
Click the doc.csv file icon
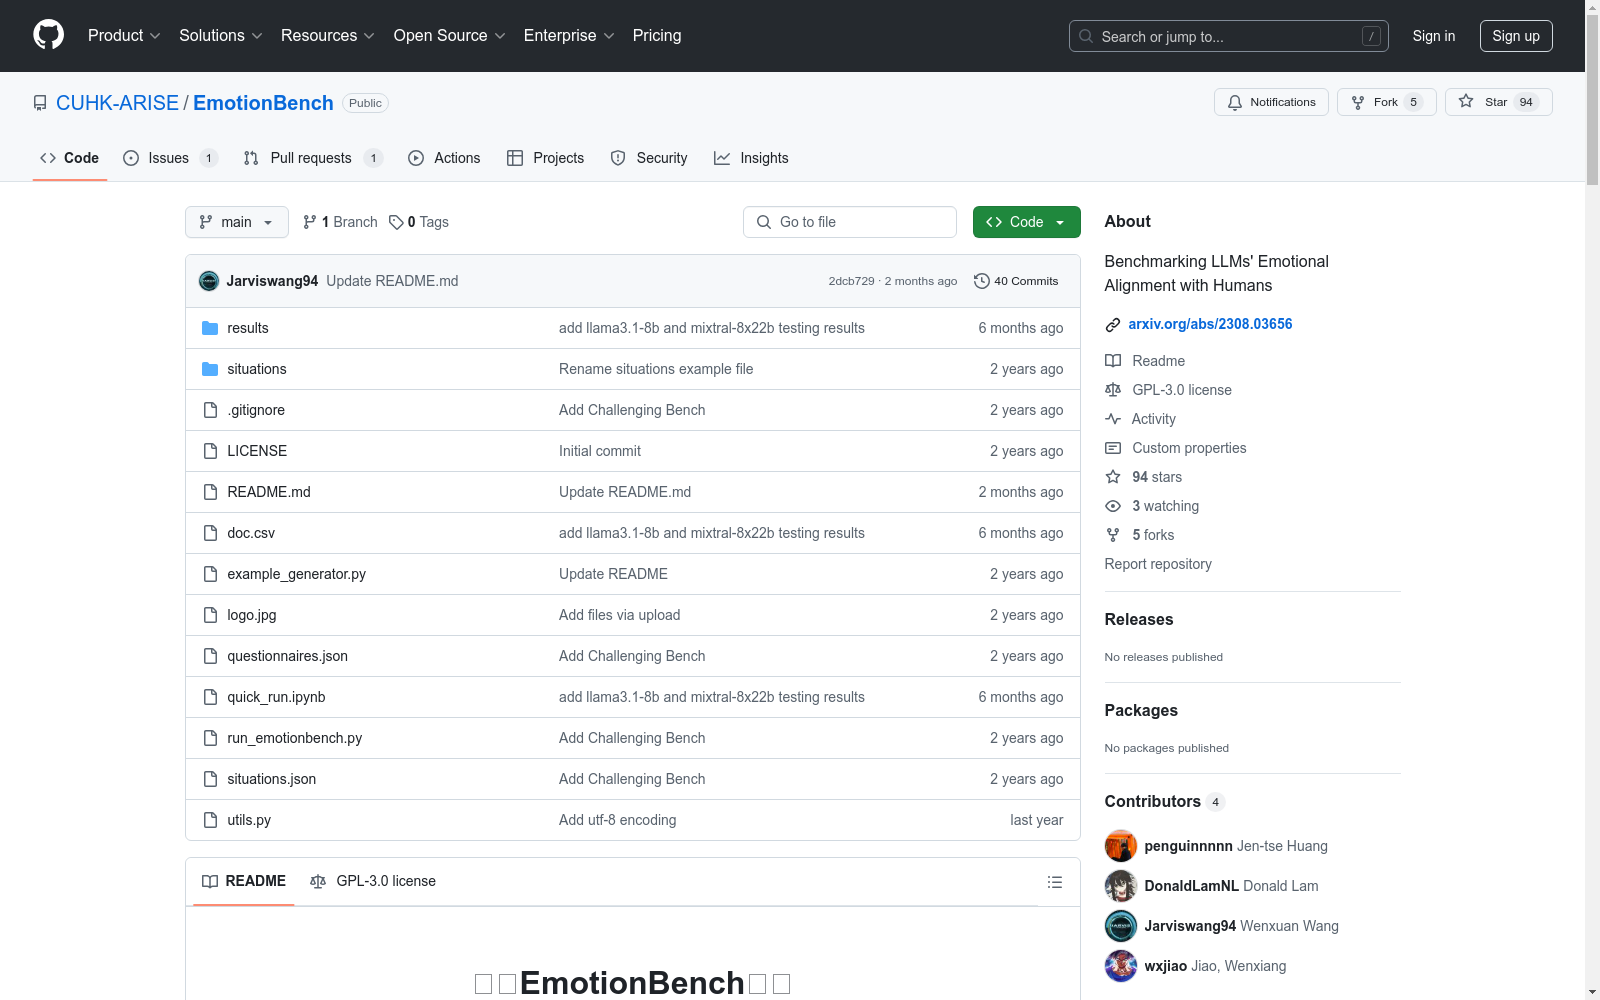(x=210, y=533)
